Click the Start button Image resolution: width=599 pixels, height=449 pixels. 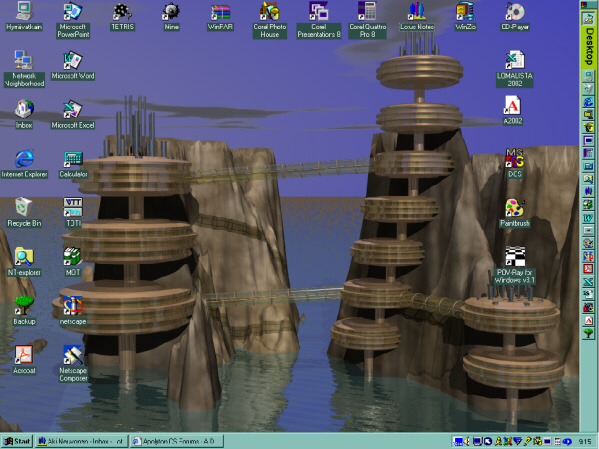(17, 441)
